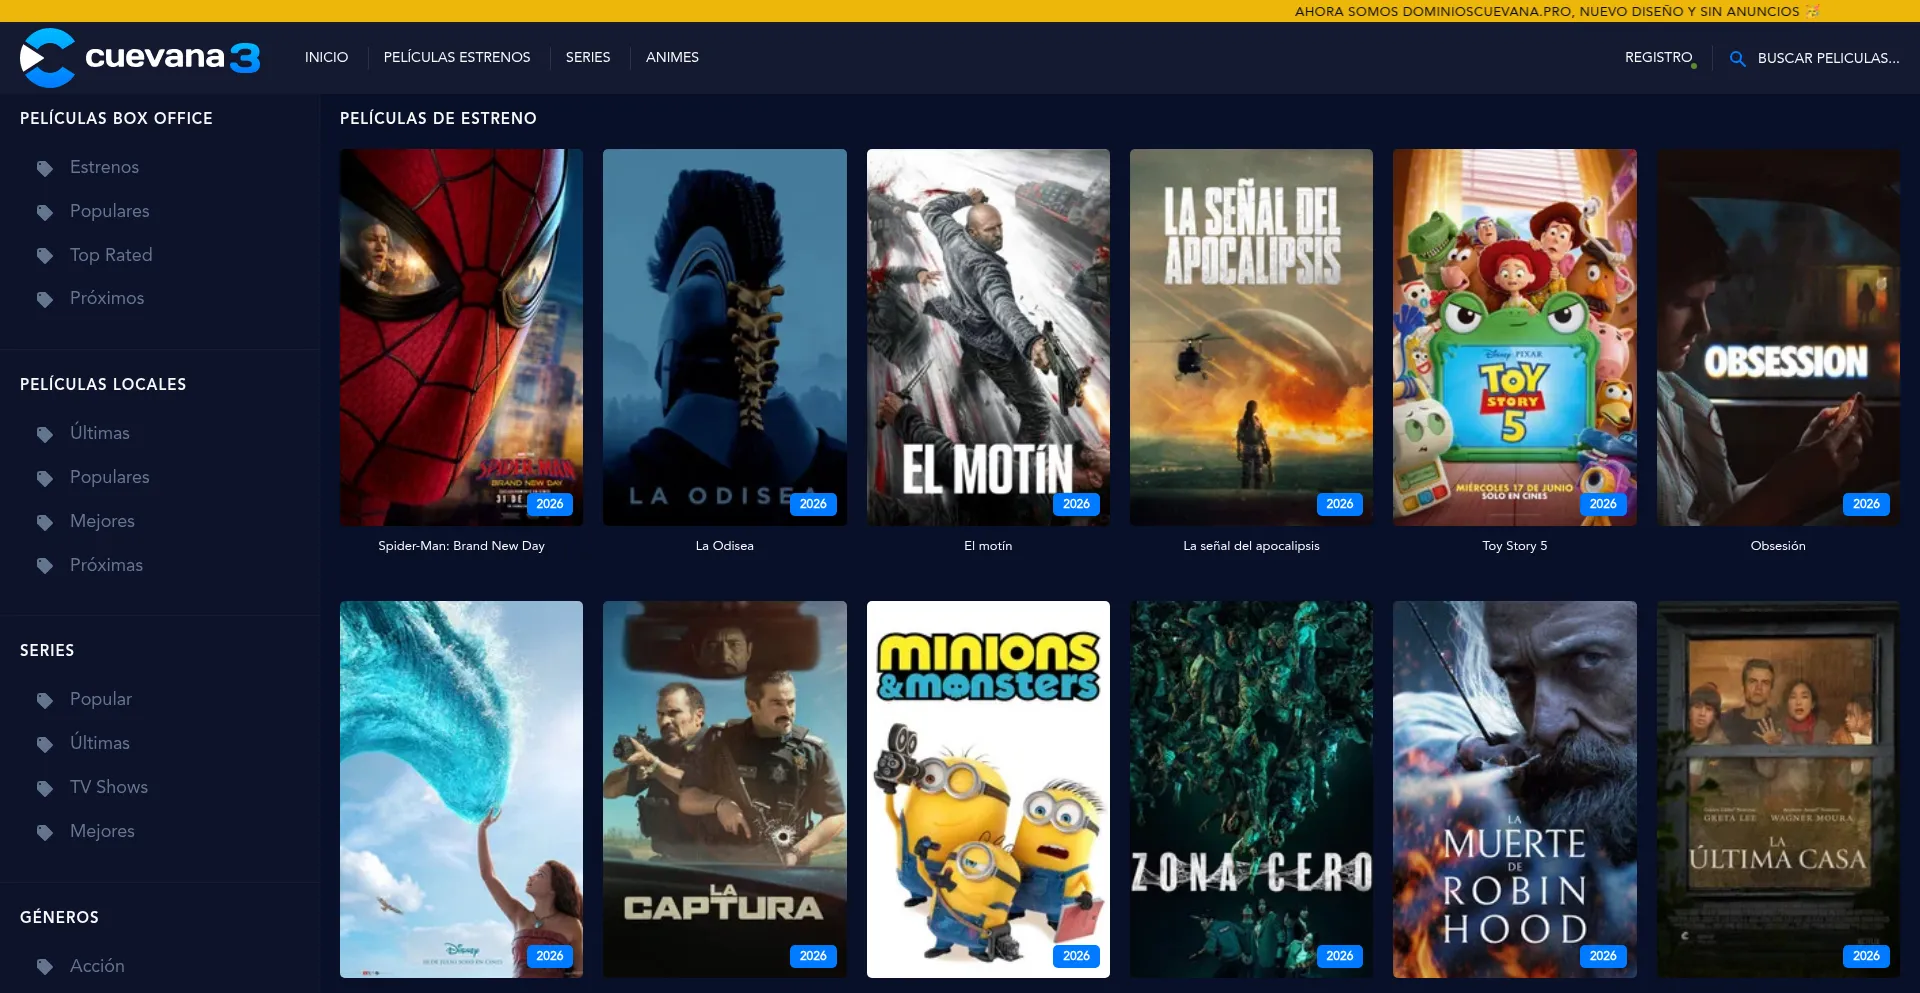This screenshot has height=993, width=1920.
Task: Open Popular series list
Action: coord(101,699)
